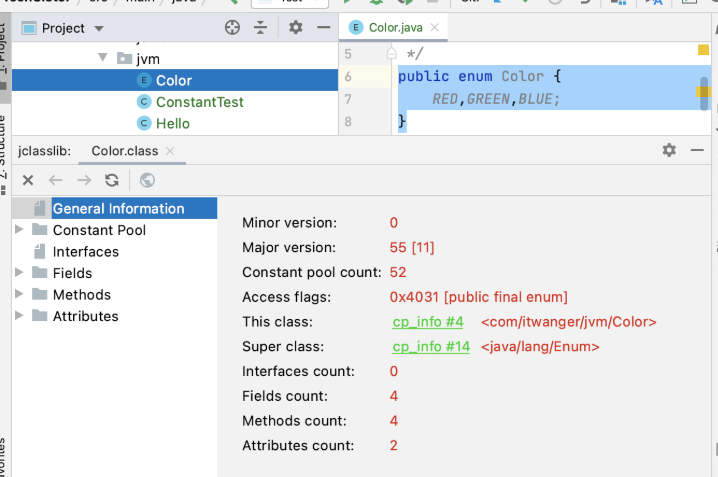Expand the Constant Pool node

[19, 229]
